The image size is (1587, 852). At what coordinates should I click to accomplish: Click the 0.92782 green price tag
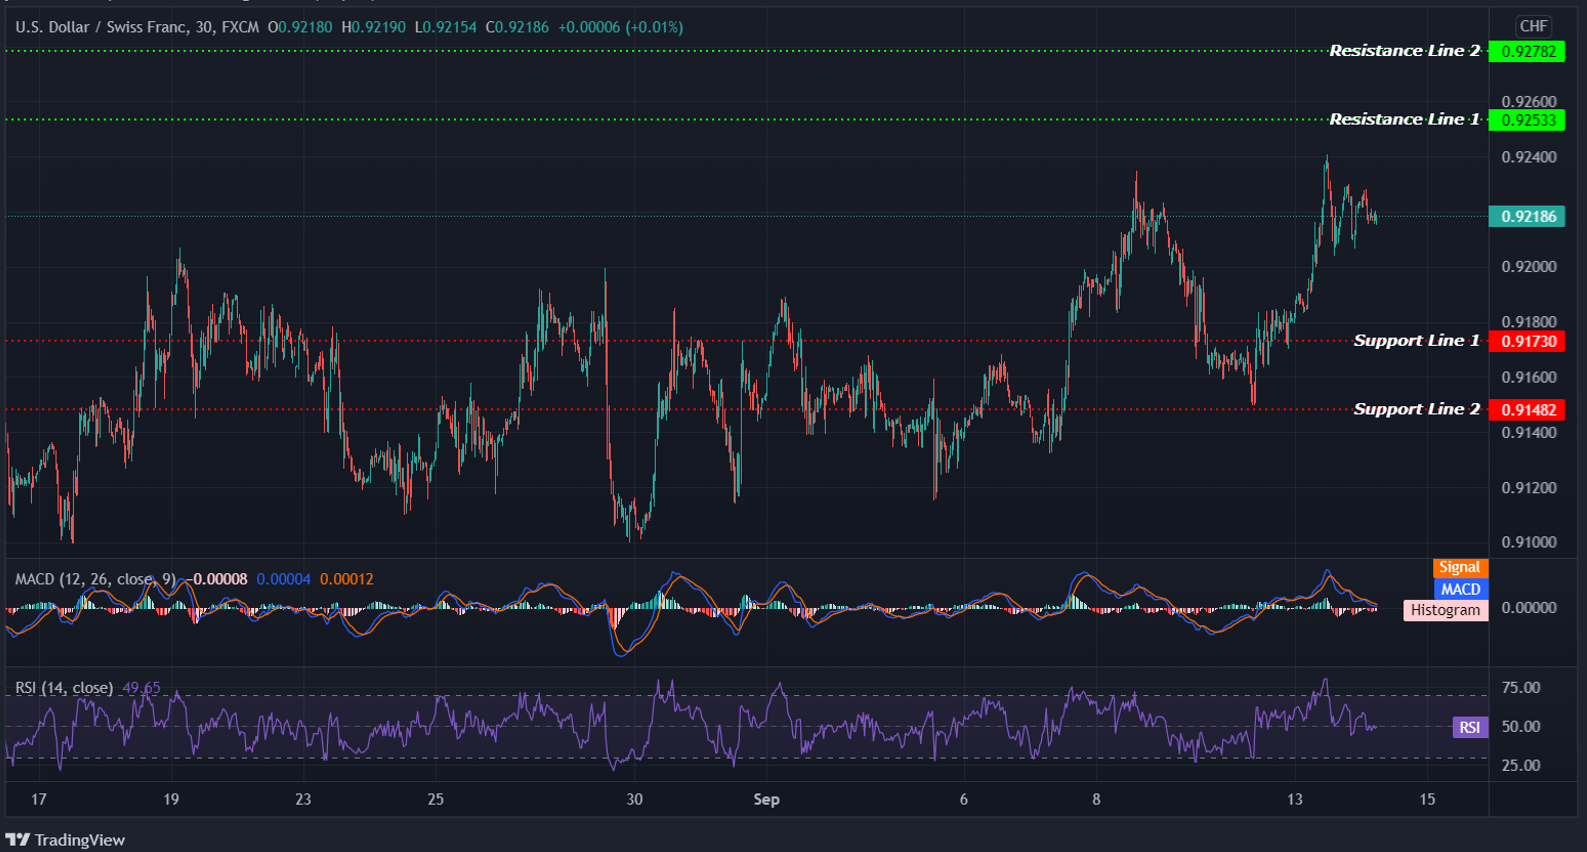1527,51
